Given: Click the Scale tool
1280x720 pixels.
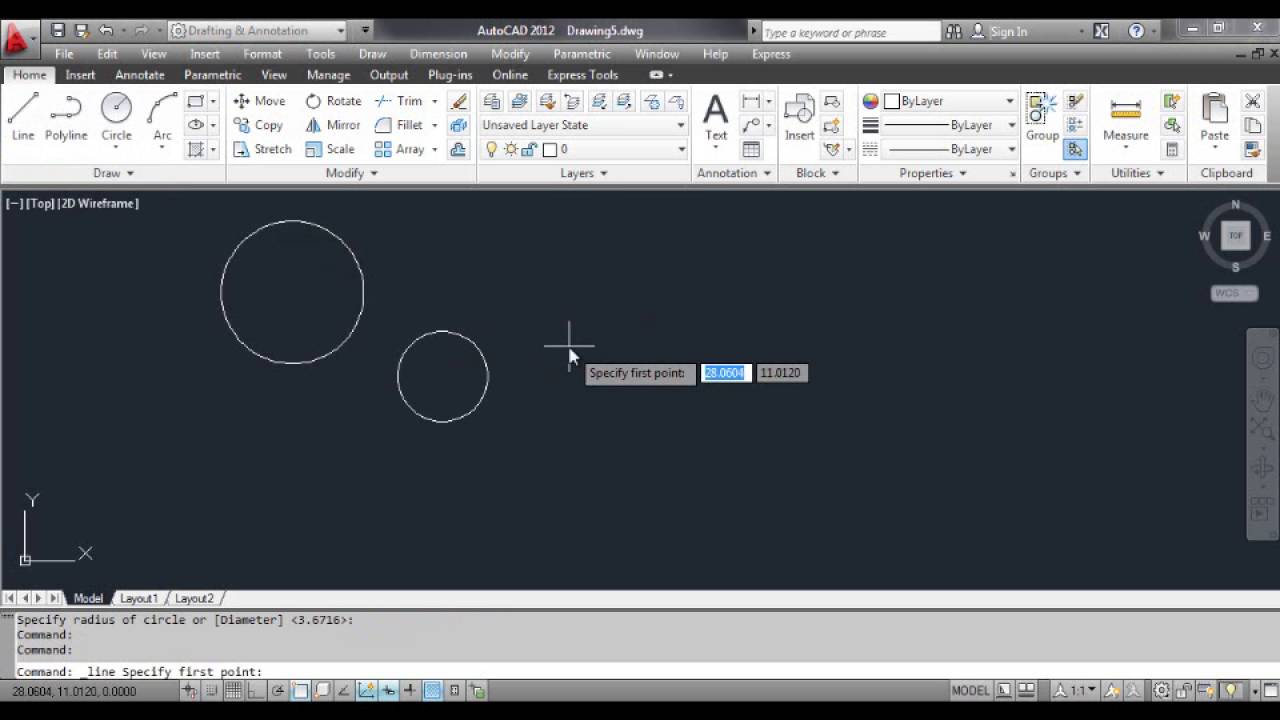Looking at the screenshot, I should pos(330,149).
